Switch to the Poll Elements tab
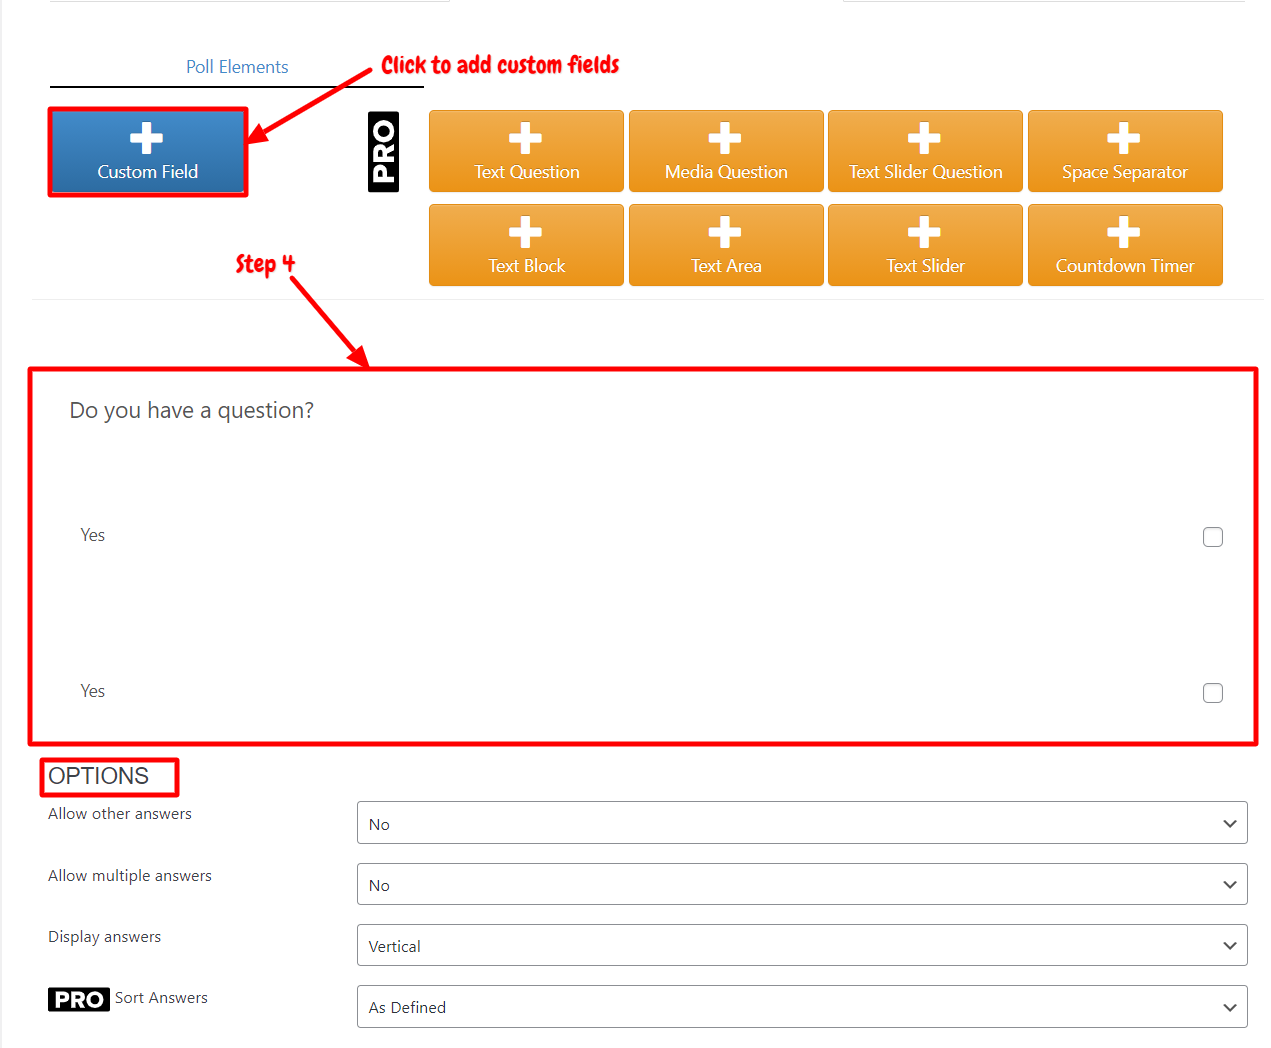 coord(237,67)
